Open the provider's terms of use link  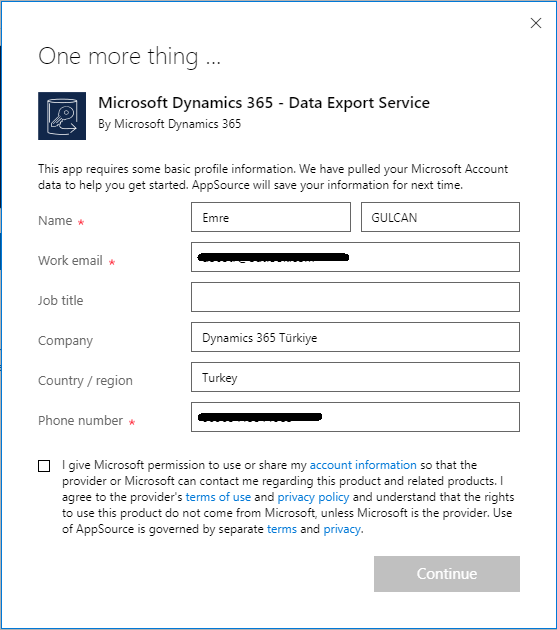pyautogui.click(x=218, y=497)
